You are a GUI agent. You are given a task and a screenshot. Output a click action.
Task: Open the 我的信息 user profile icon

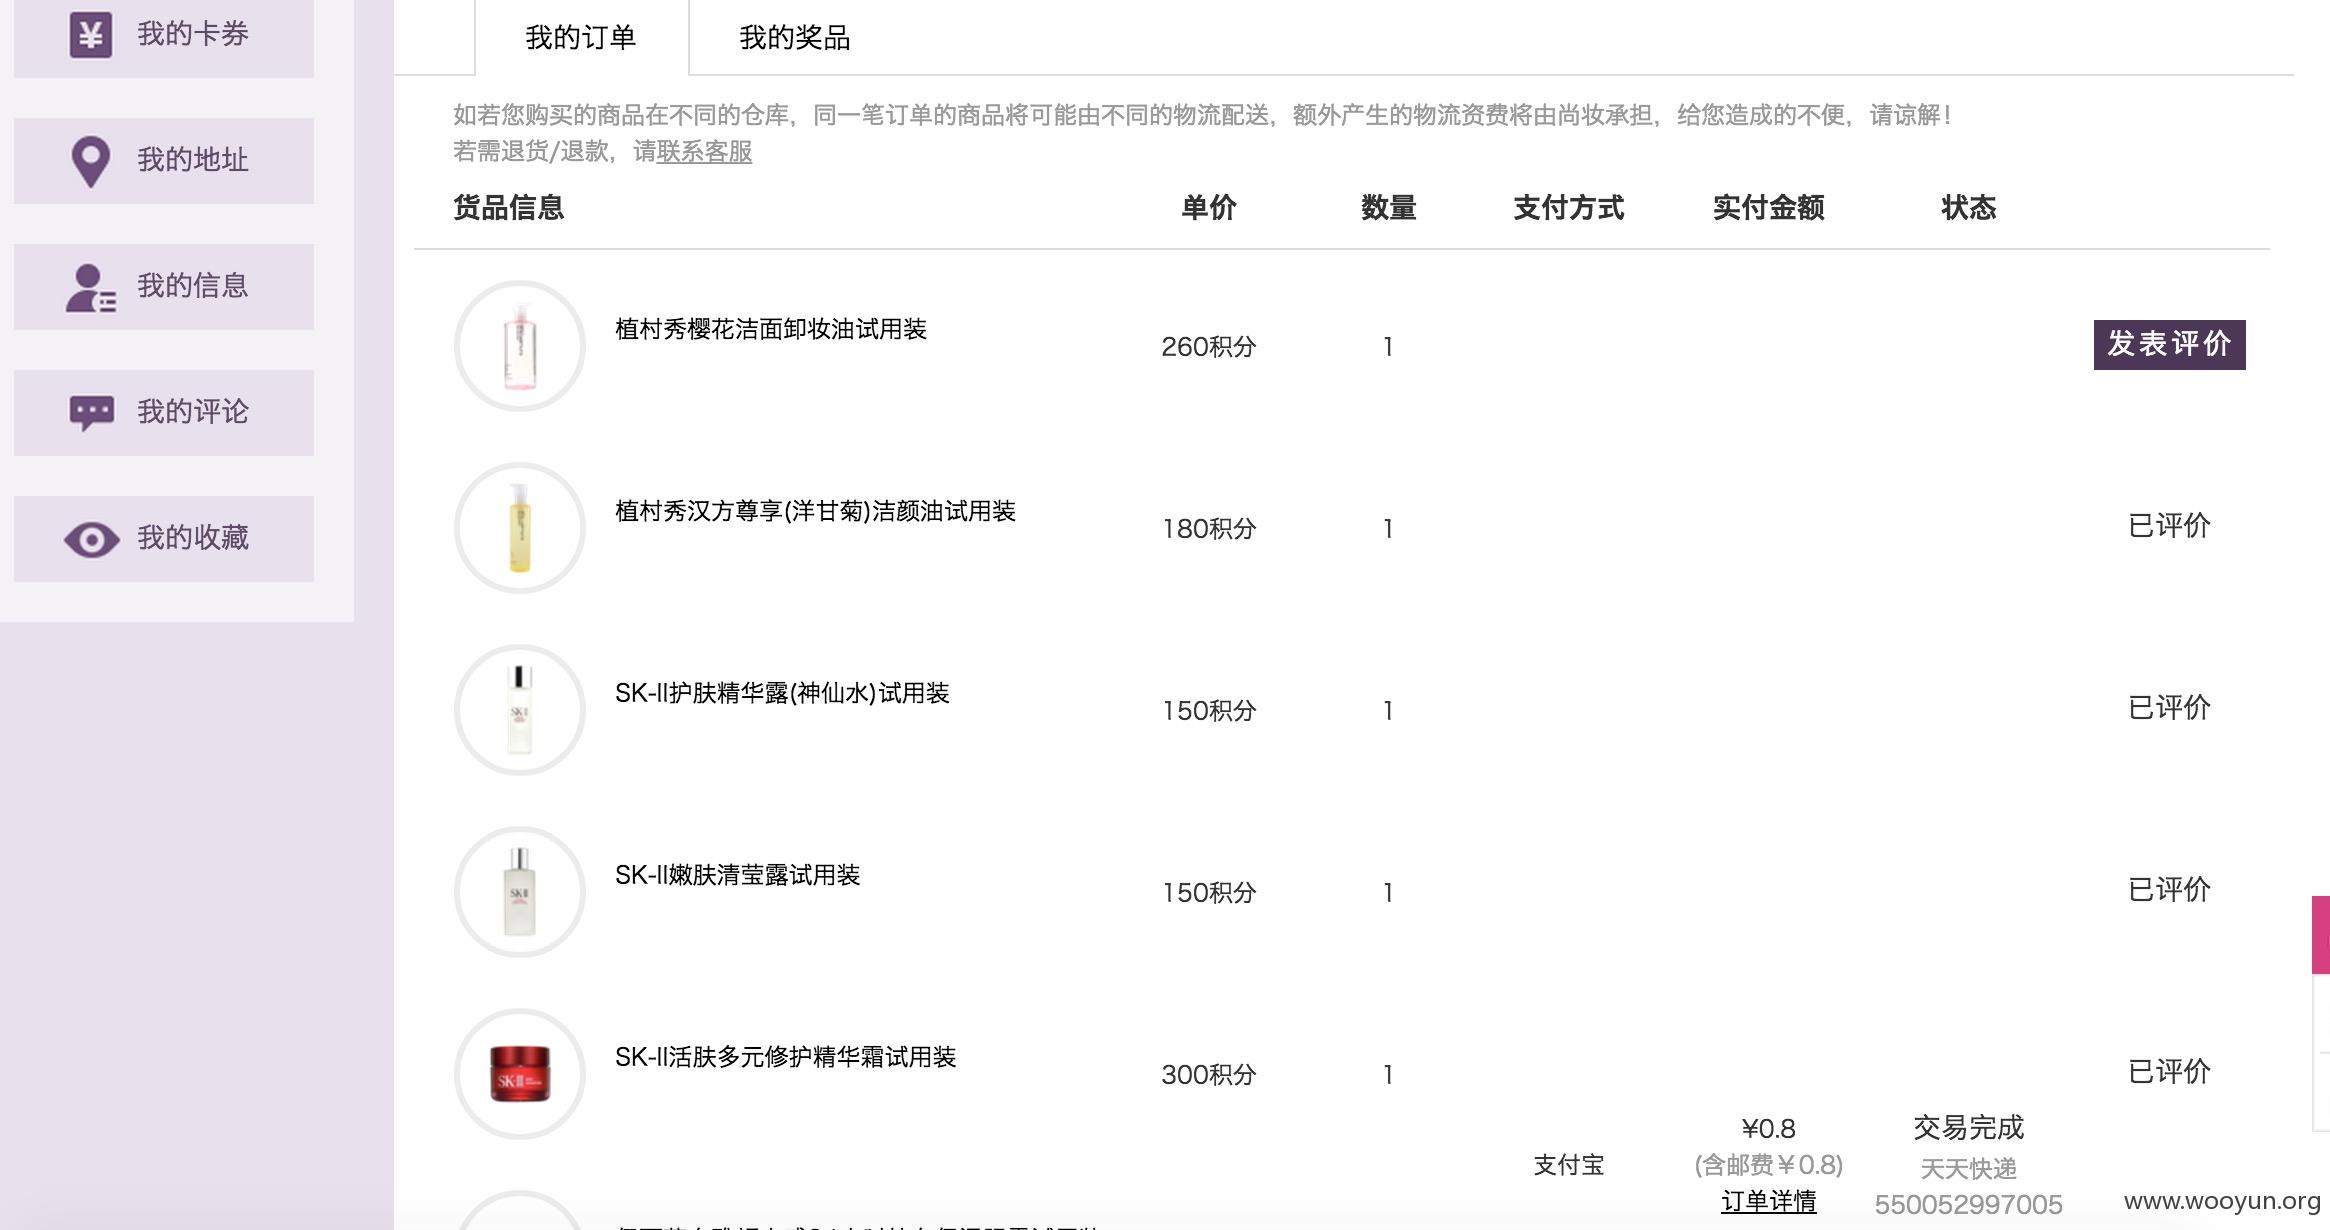point(91,288)
